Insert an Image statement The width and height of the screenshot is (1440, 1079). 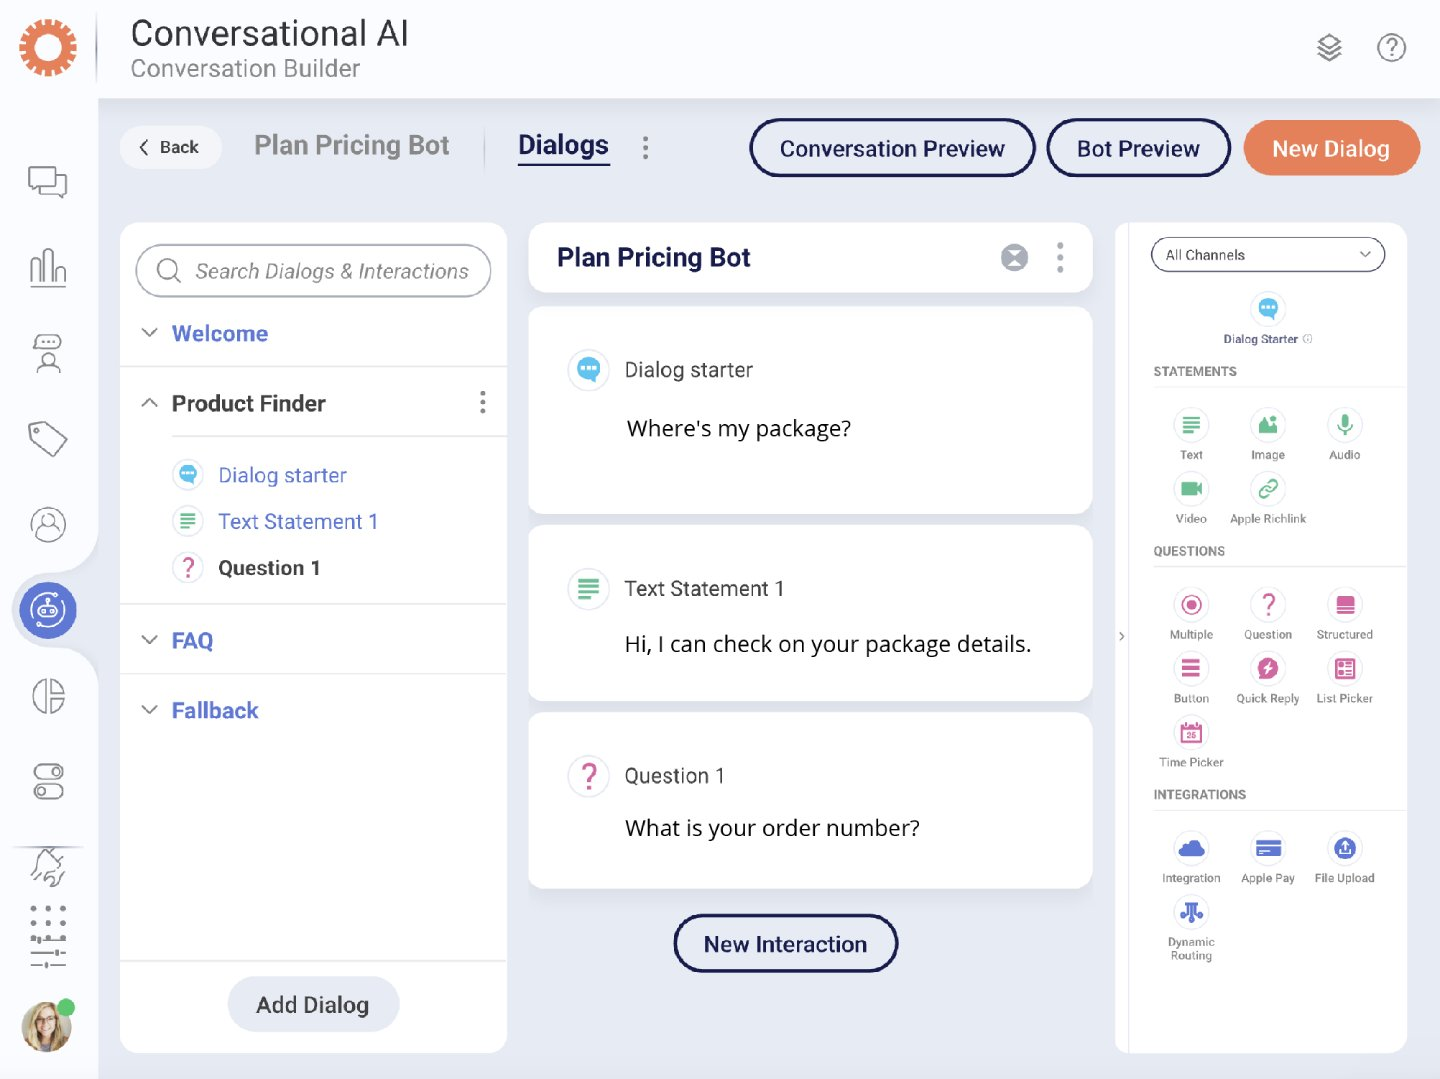click(1267, 425)
